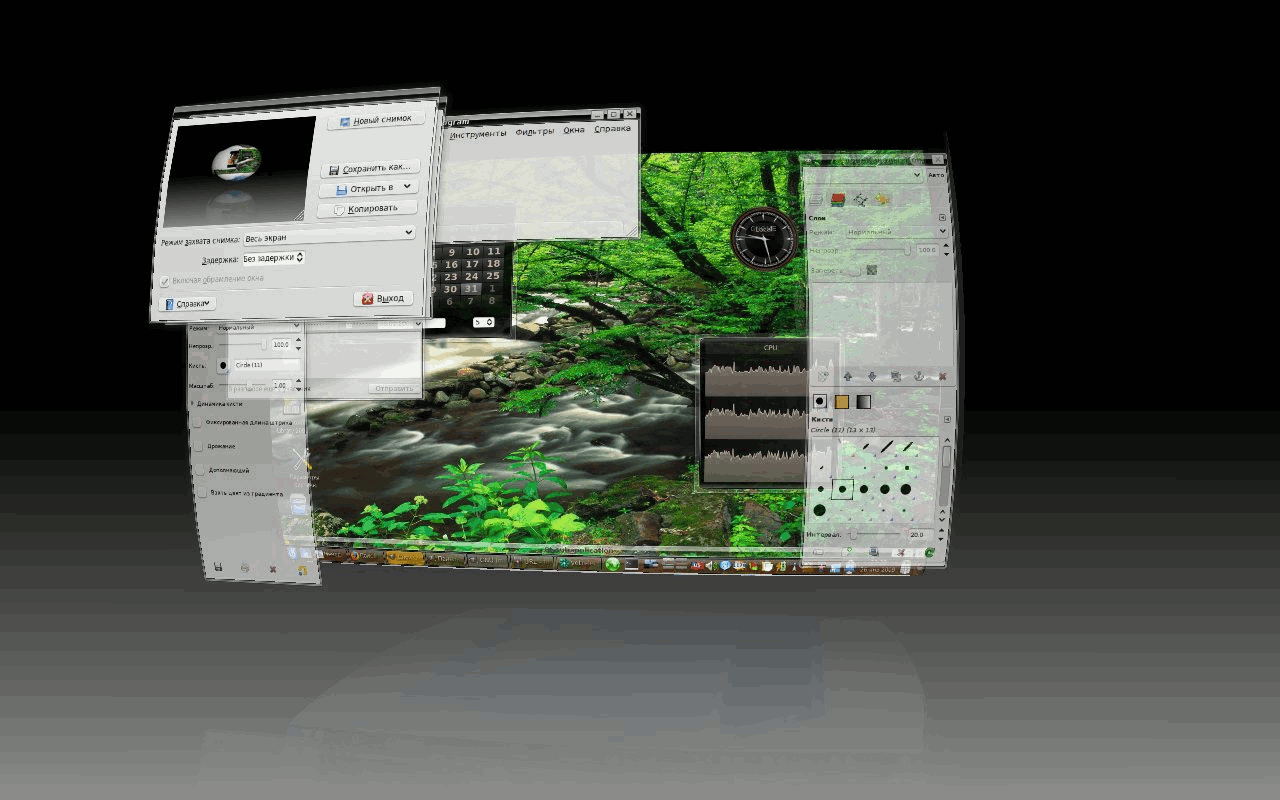Open the Справка help button in KSnapshot
Screen dimensions: 1280x800
tap(187, 303)
